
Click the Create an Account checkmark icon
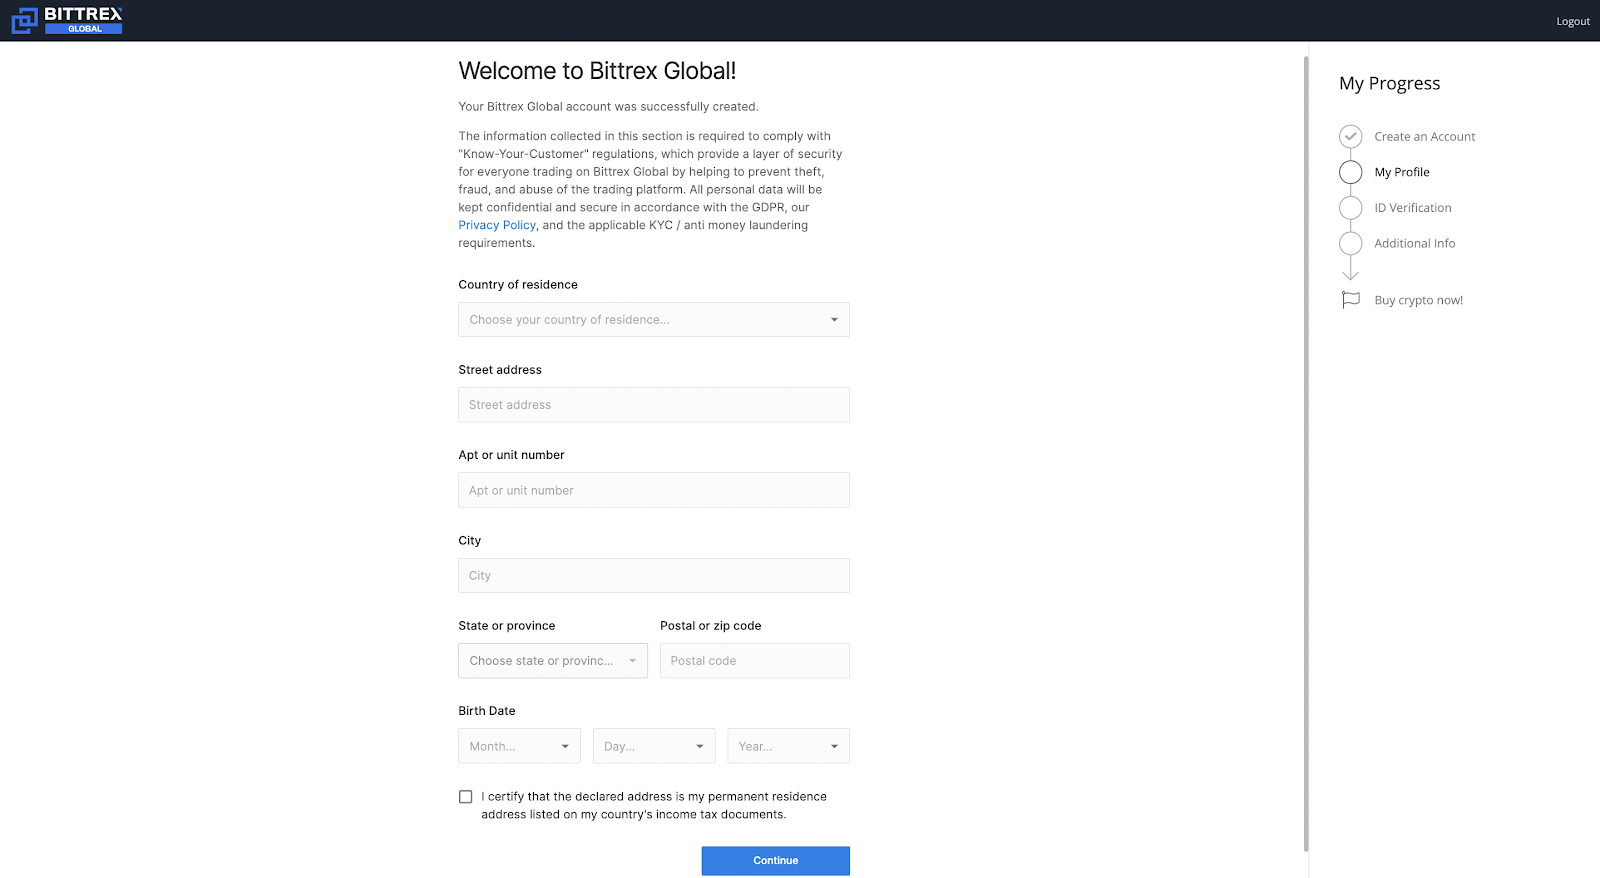(x=1350, y=136)
